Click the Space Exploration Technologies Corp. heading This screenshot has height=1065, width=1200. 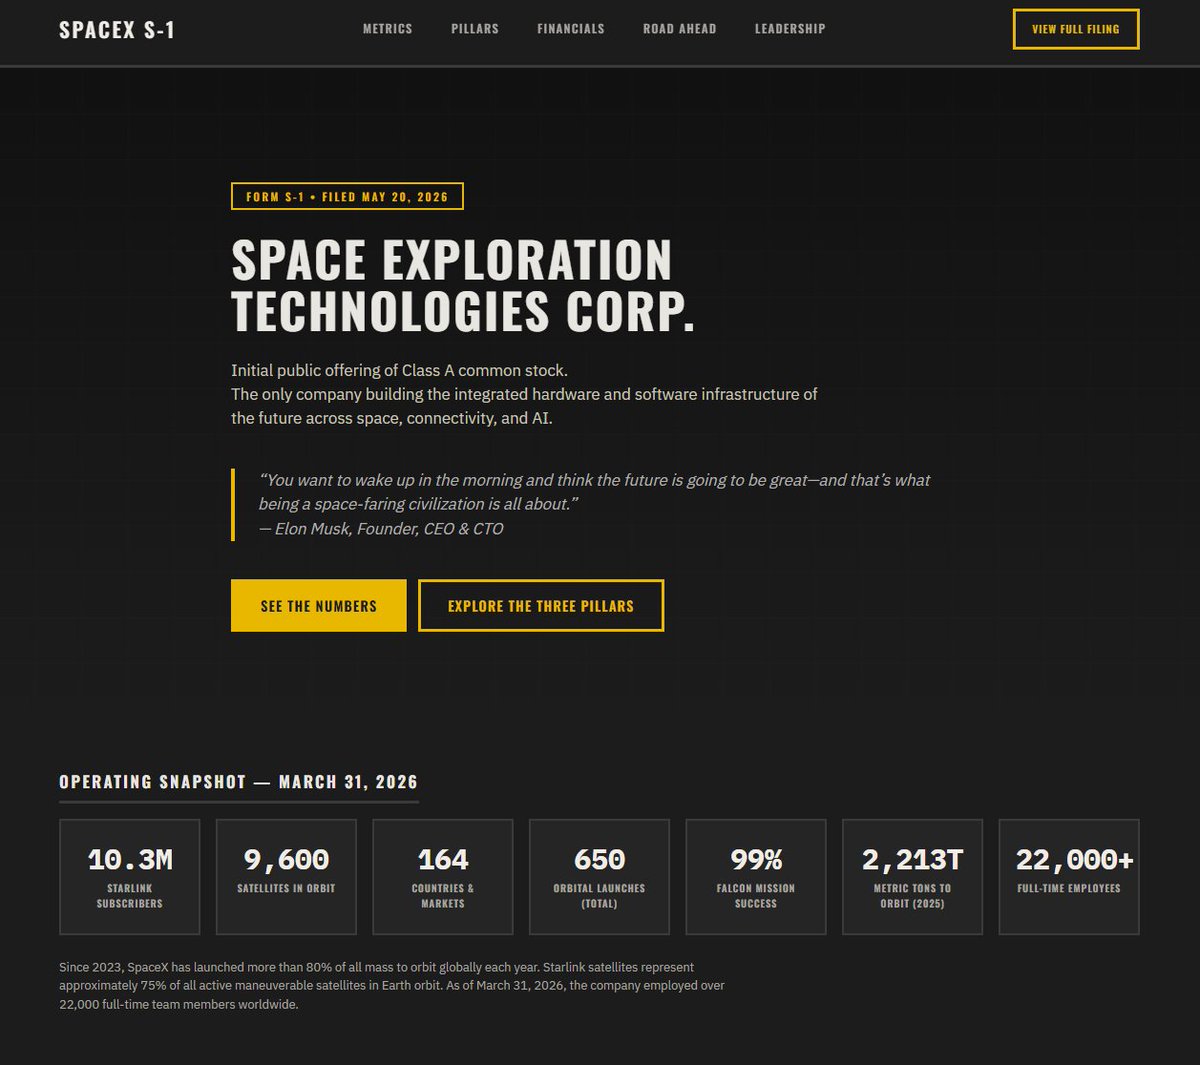click(463, 285)
